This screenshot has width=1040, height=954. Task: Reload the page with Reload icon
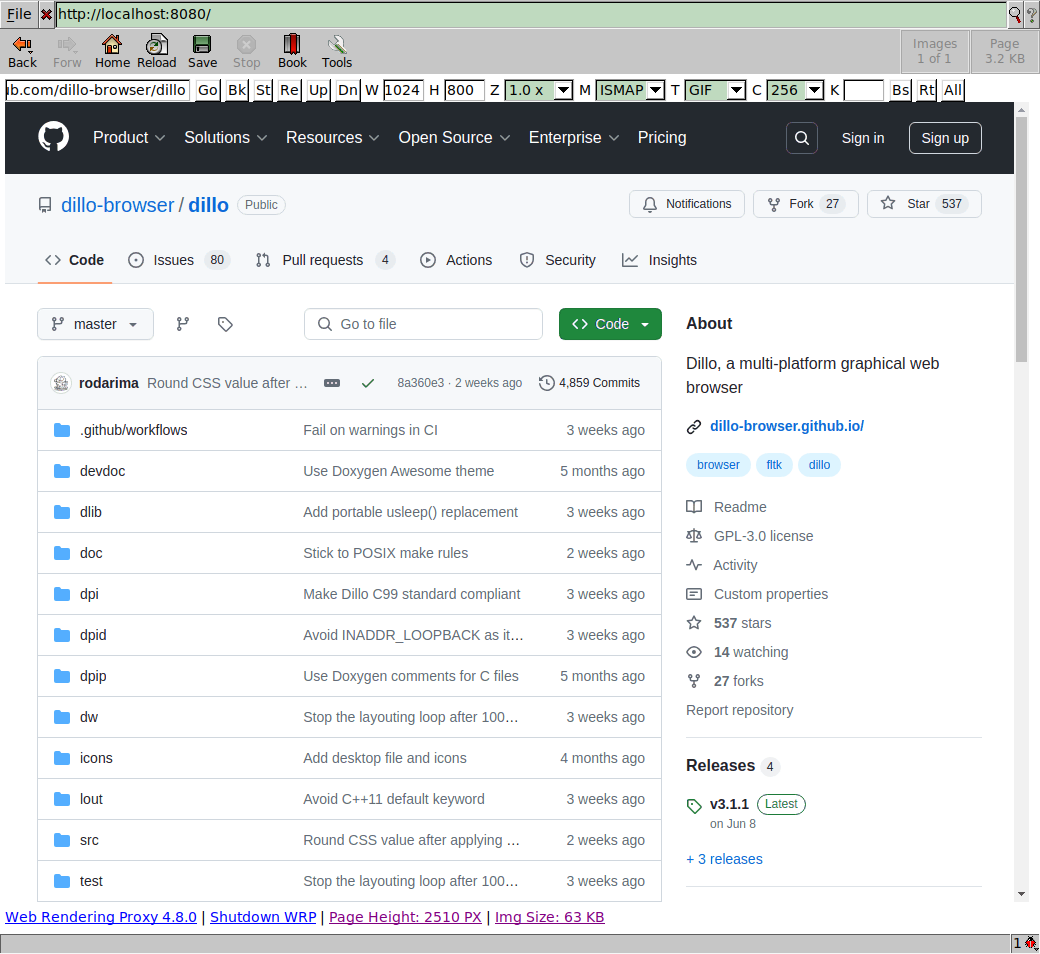click(x=157, y=44)
